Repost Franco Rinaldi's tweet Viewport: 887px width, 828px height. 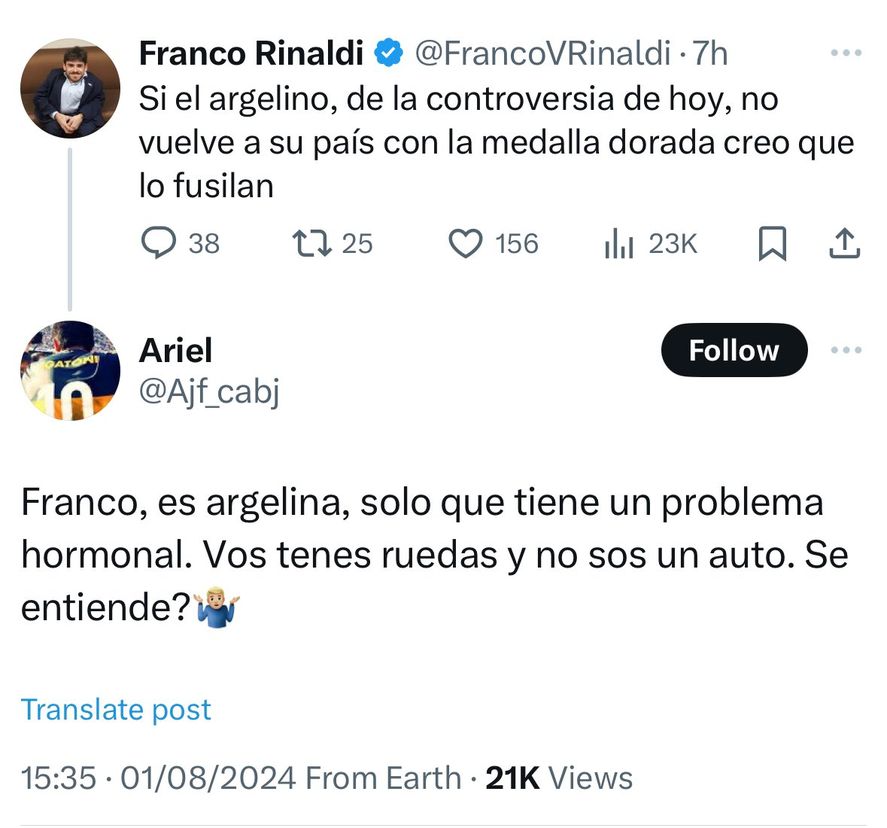pos(305,243)
